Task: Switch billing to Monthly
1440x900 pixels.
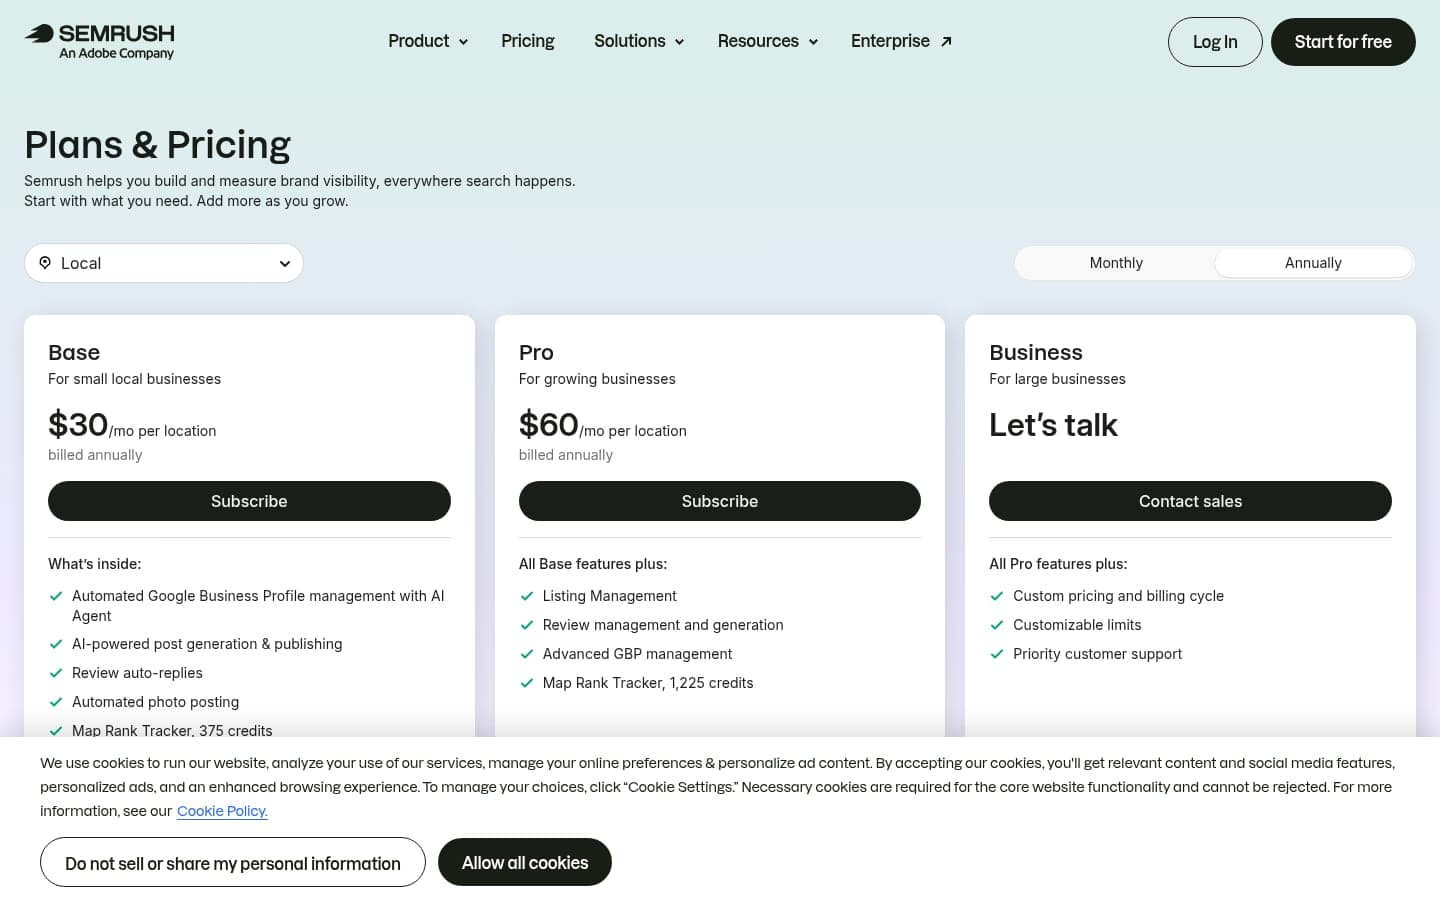Action: coord(1116,263)
